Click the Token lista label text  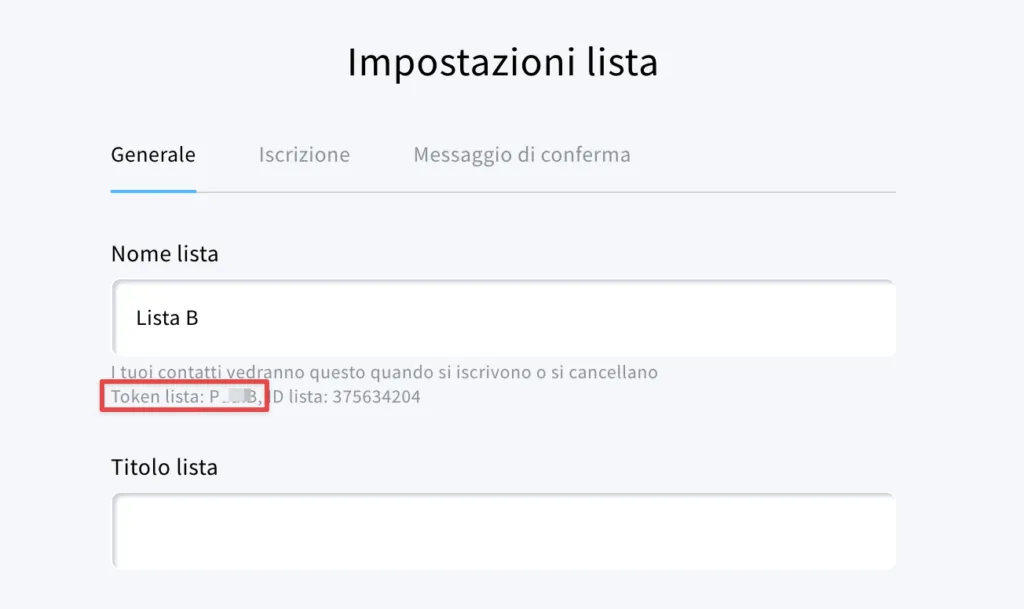(157, 396)
